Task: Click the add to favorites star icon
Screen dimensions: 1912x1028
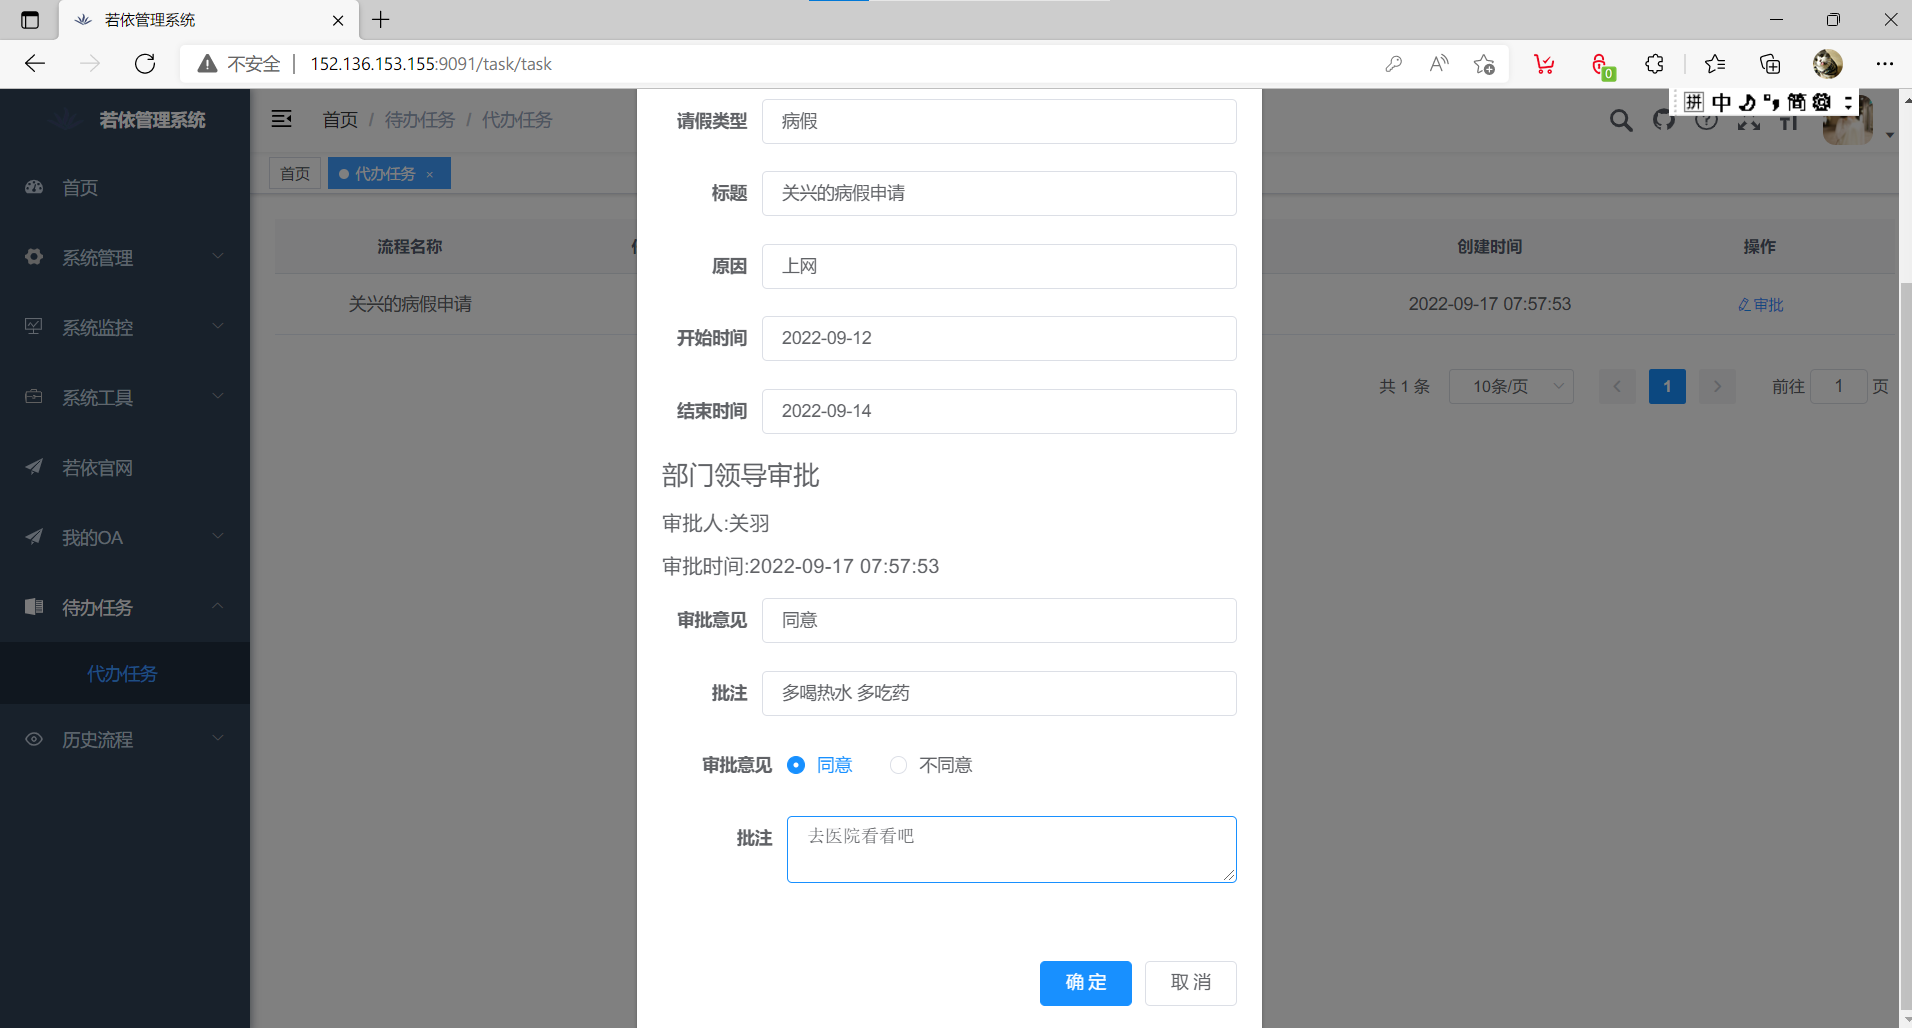Action: pyautogui.click(x=1484, y=64)
